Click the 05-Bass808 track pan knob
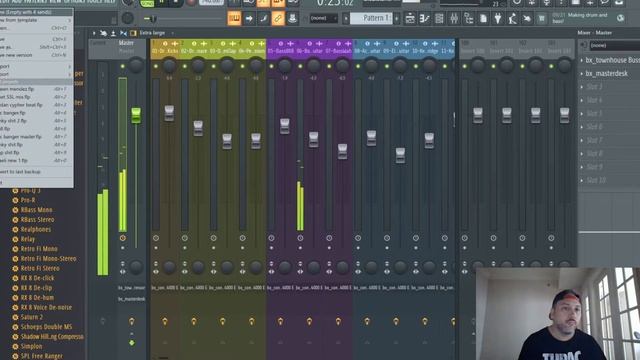Screen dimensions: 640x360 (284, 65)
